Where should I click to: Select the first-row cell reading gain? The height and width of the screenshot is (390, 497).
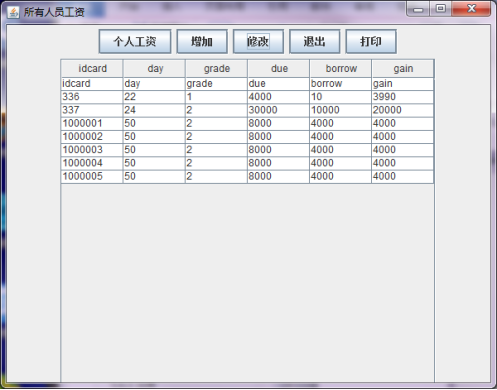(x=403, y=84)
